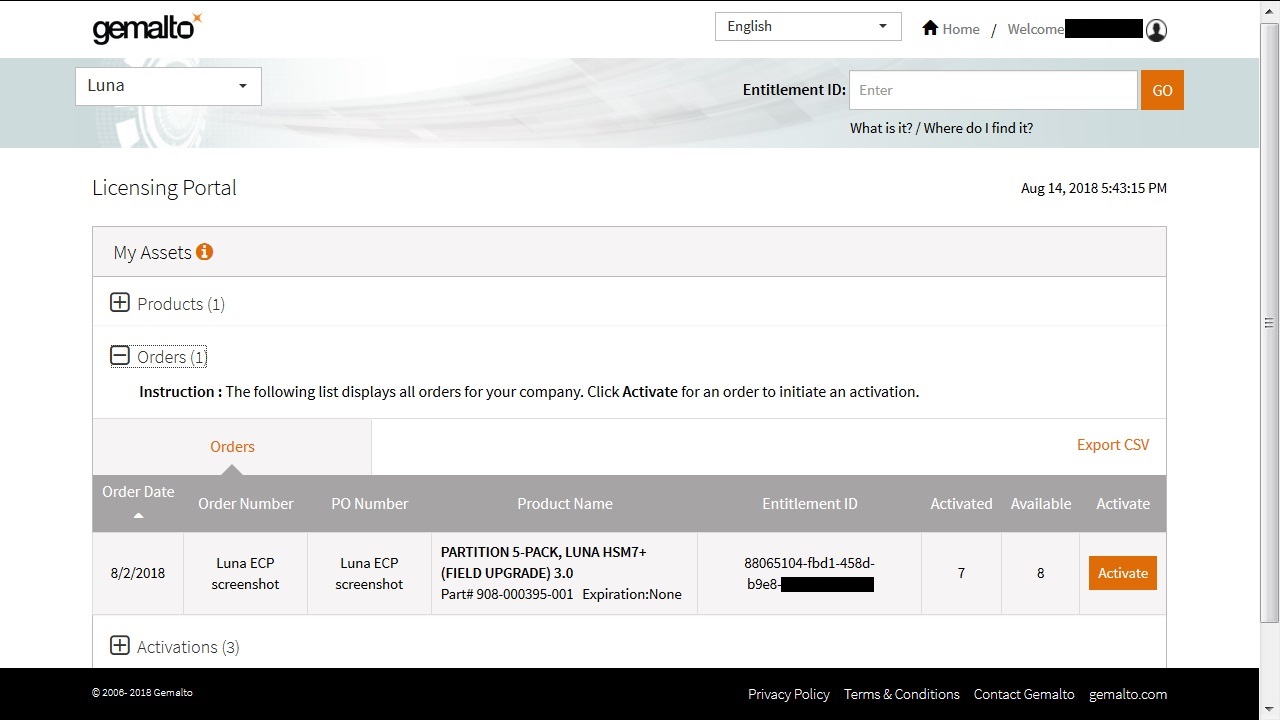Open the Luna product dropdown
The height and width of the screenshot is (720, 1280).
[x=168, y=86]
